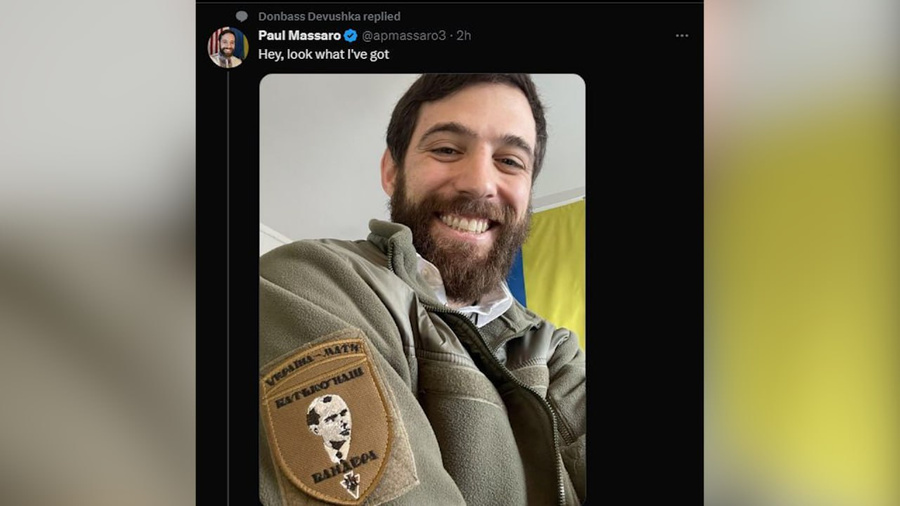The height and width of the screenshot is (506, 900).
Task: Open the "Donbass Devushka replied" context link
Action: (x=328, y=16)
